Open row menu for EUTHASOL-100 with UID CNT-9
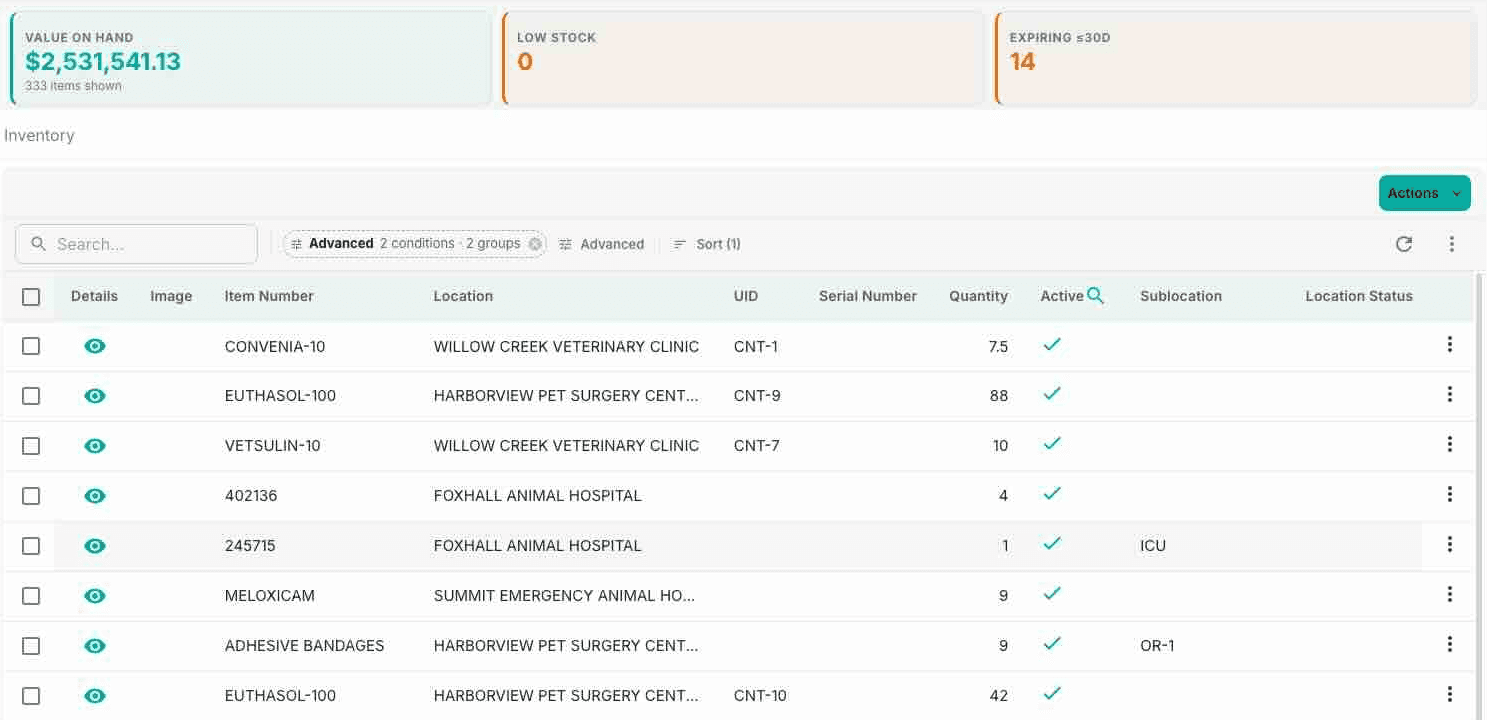Viewport: 1487px width, 720px height. point(1449,395)
